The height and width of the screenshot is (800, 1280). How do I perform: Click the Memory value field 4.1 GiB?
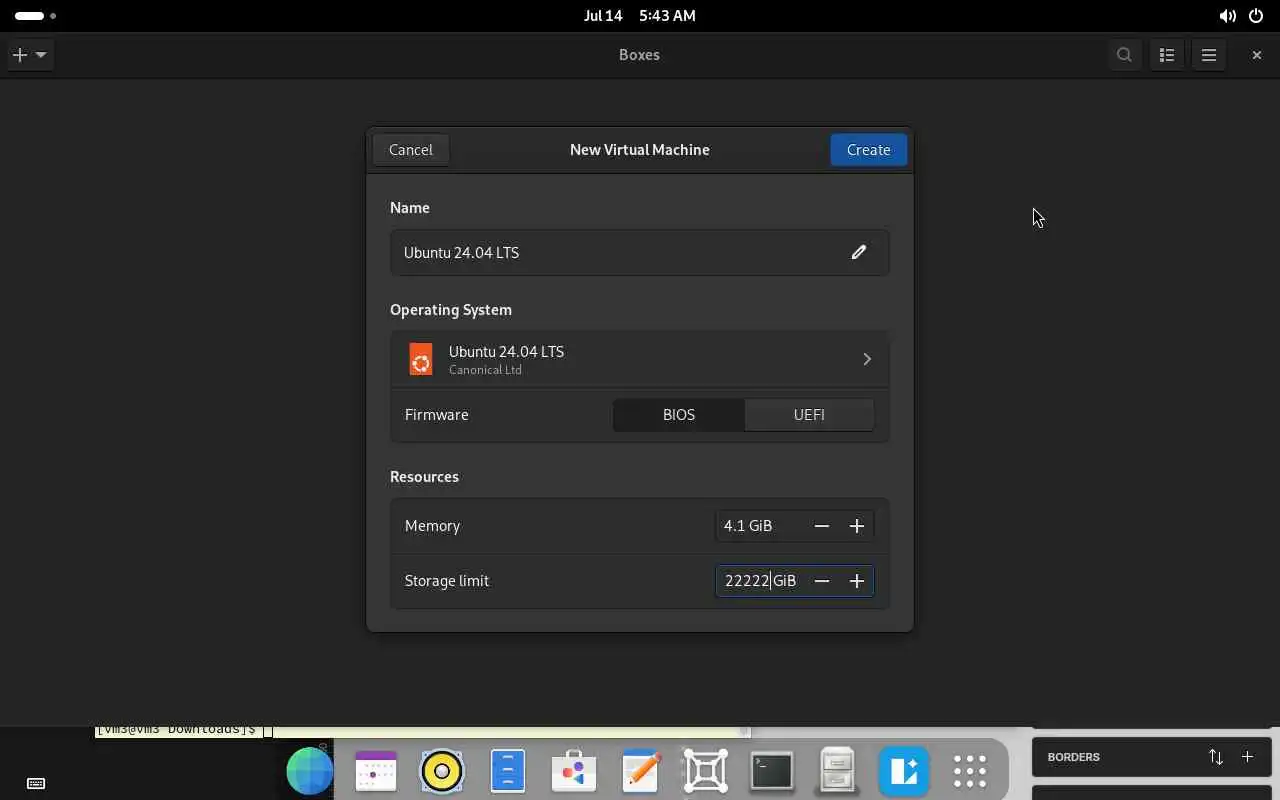tap(760, 526)
